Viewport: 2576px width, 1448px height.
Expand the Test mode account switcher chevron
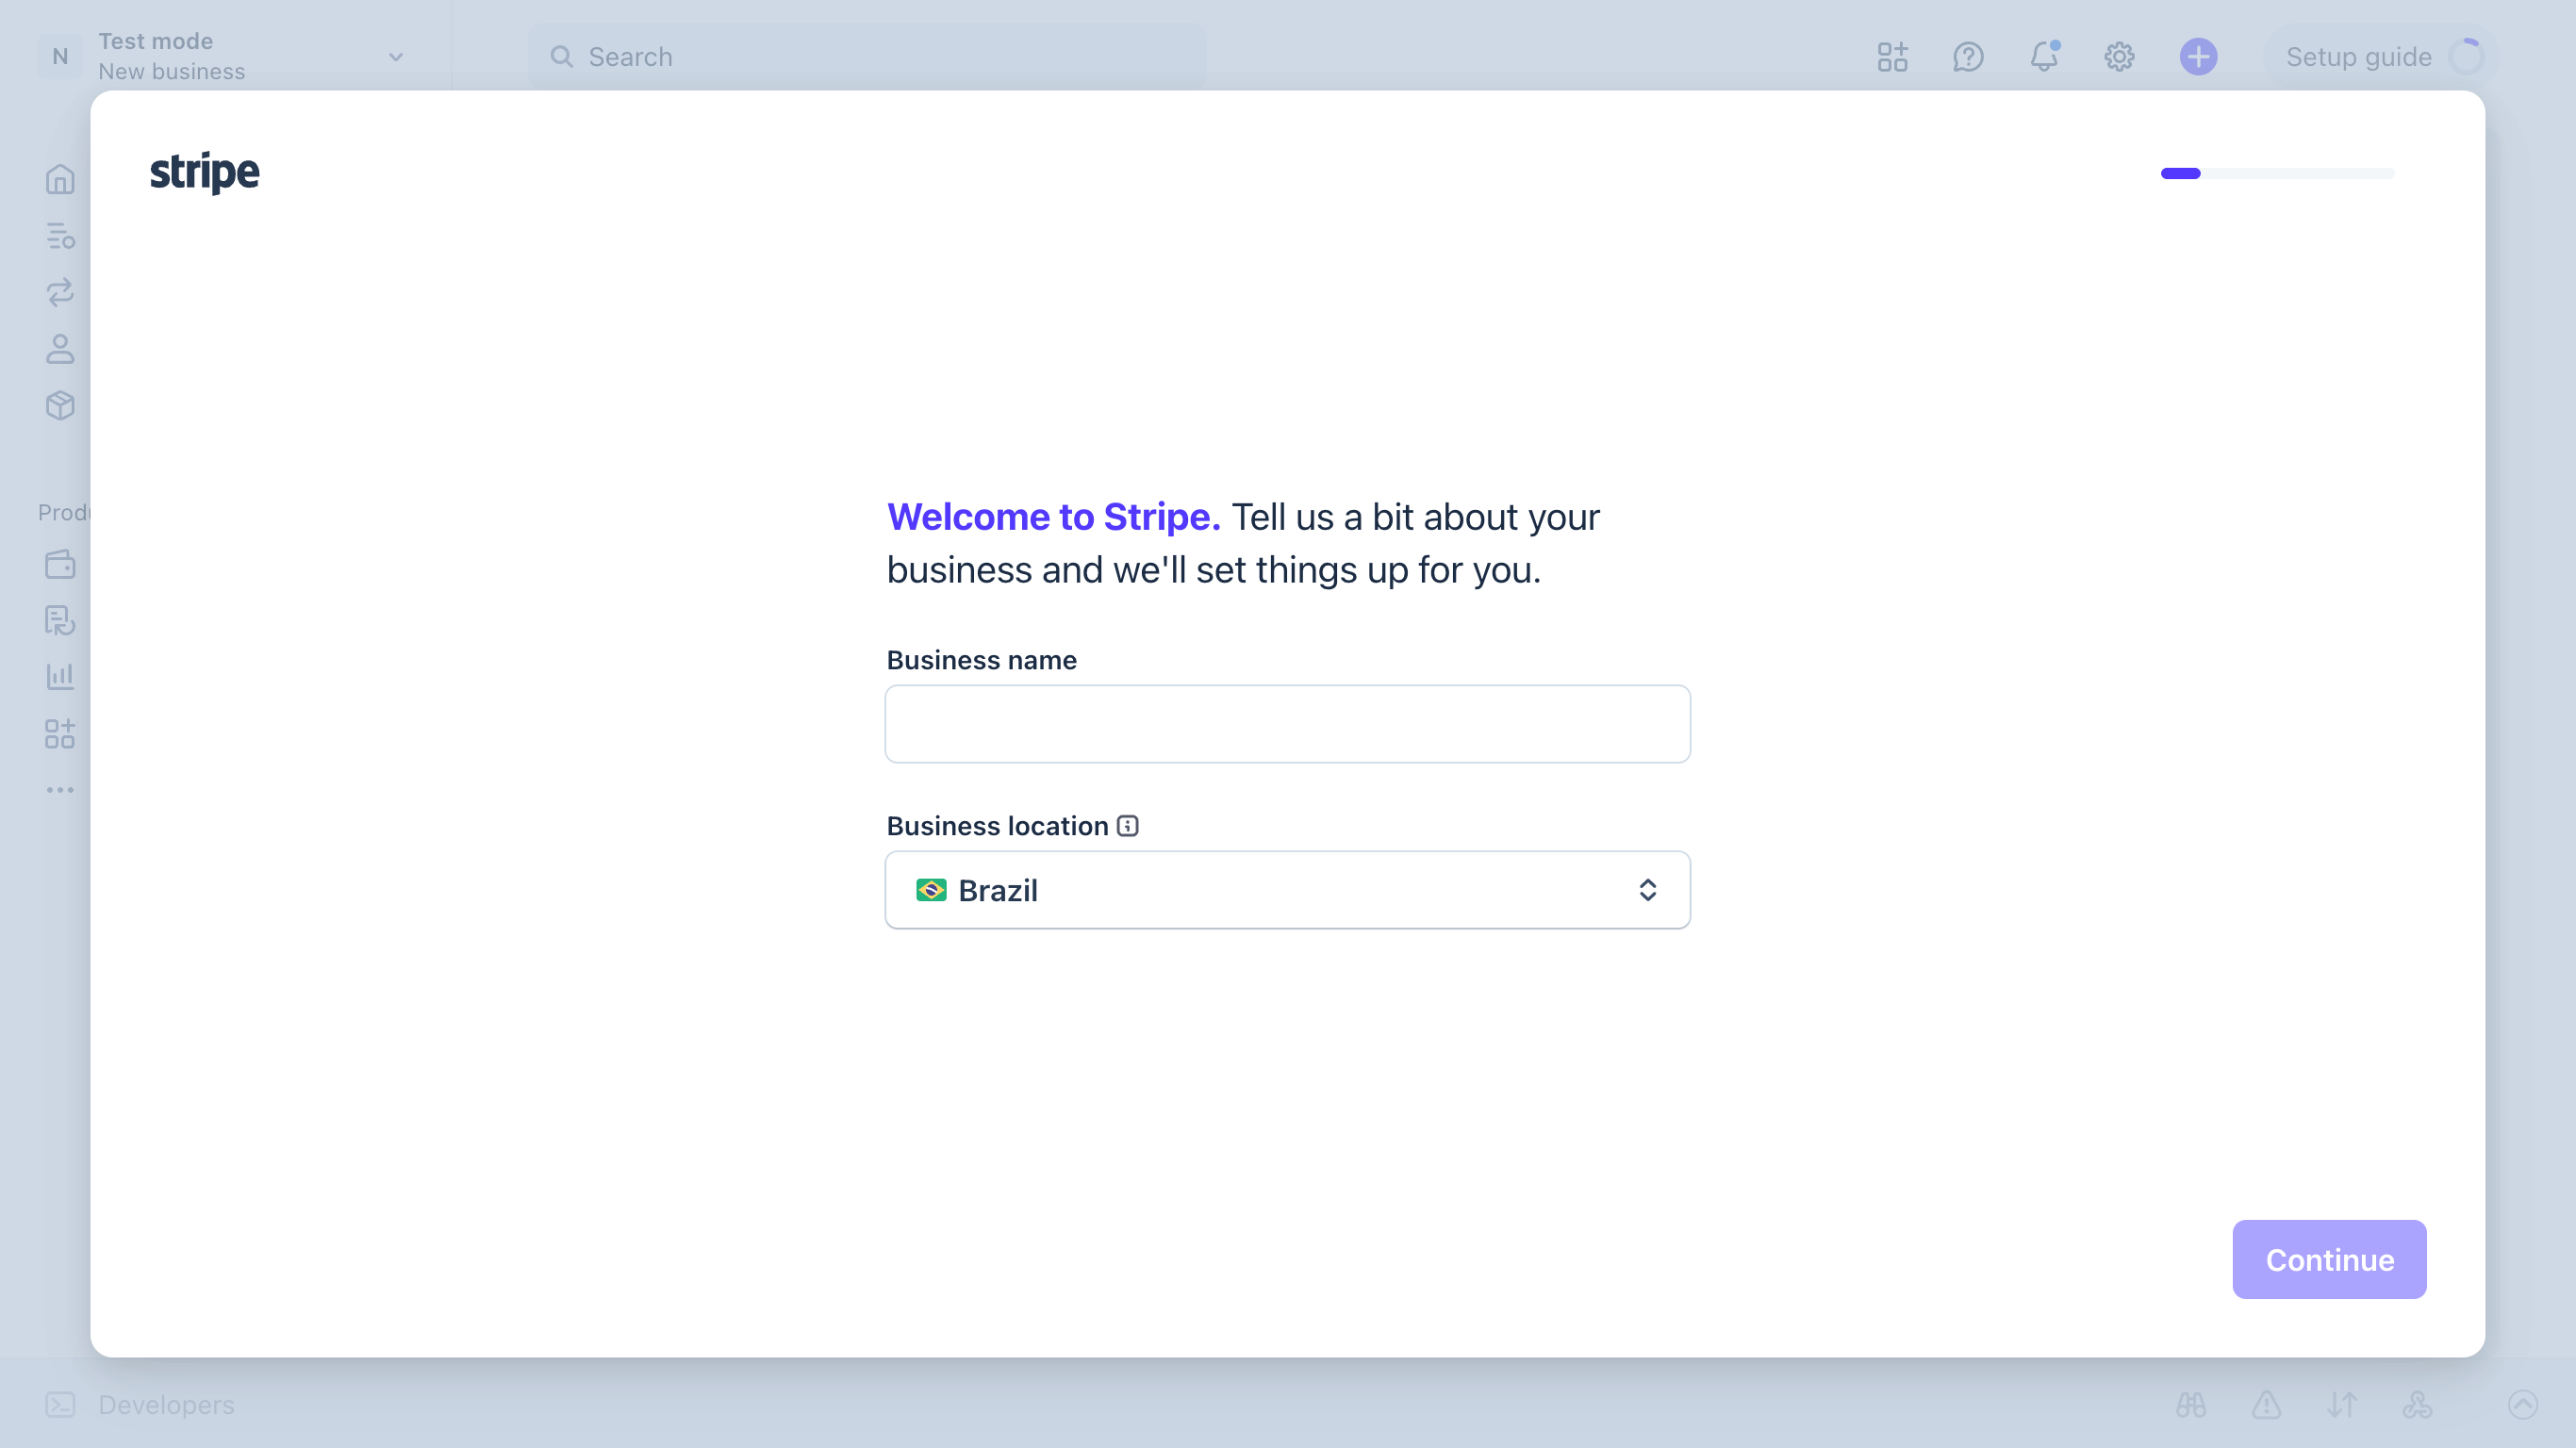point(396,57)
